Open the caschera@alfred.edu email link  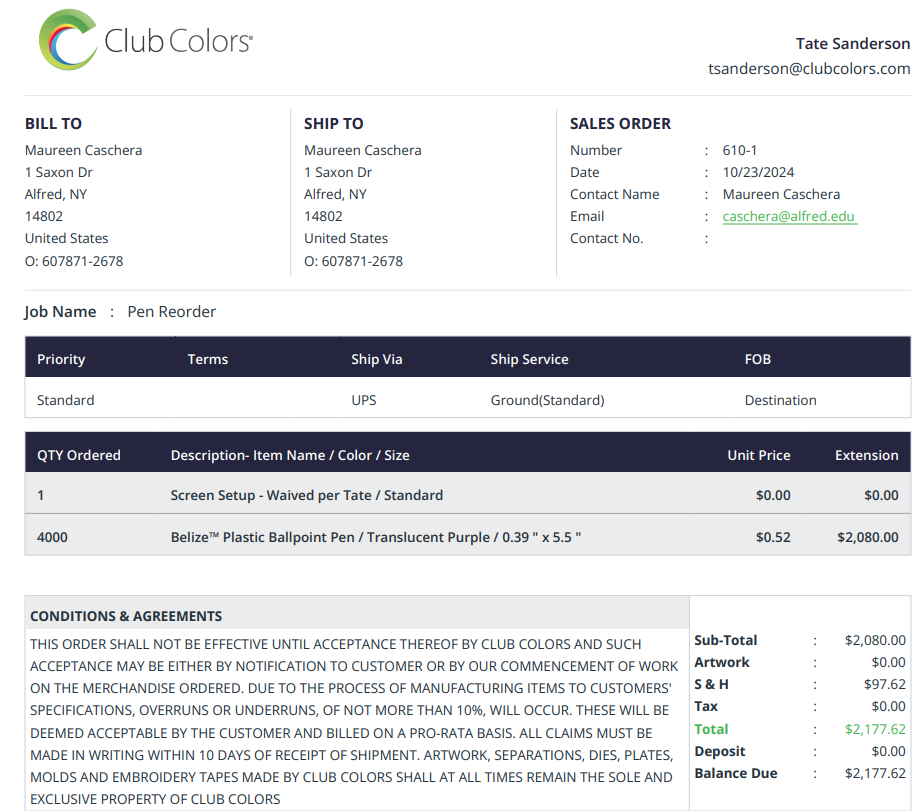pos(789,216)
